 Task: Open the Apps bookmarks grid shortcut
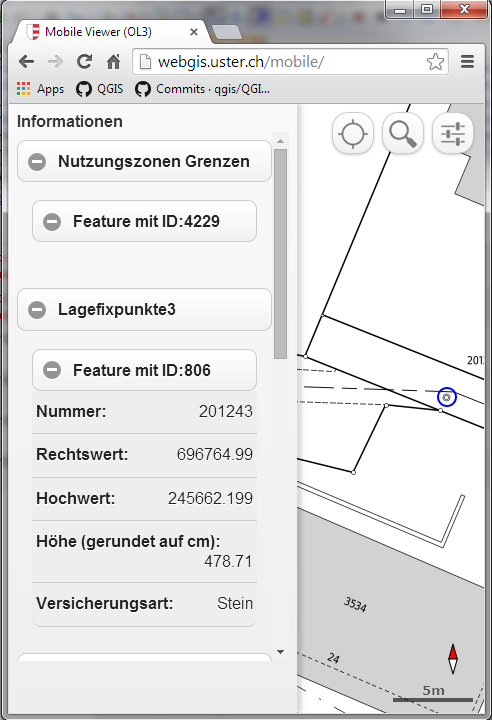point(40,89)
